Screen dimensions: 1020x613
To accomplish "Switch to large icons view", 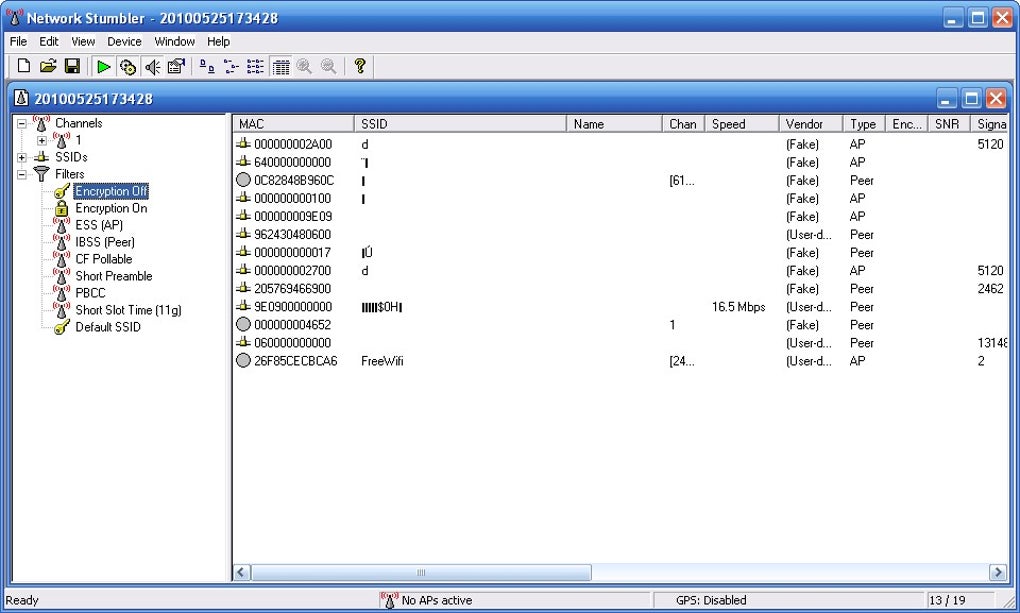I will pyautogui.click(x=207, y=66).
